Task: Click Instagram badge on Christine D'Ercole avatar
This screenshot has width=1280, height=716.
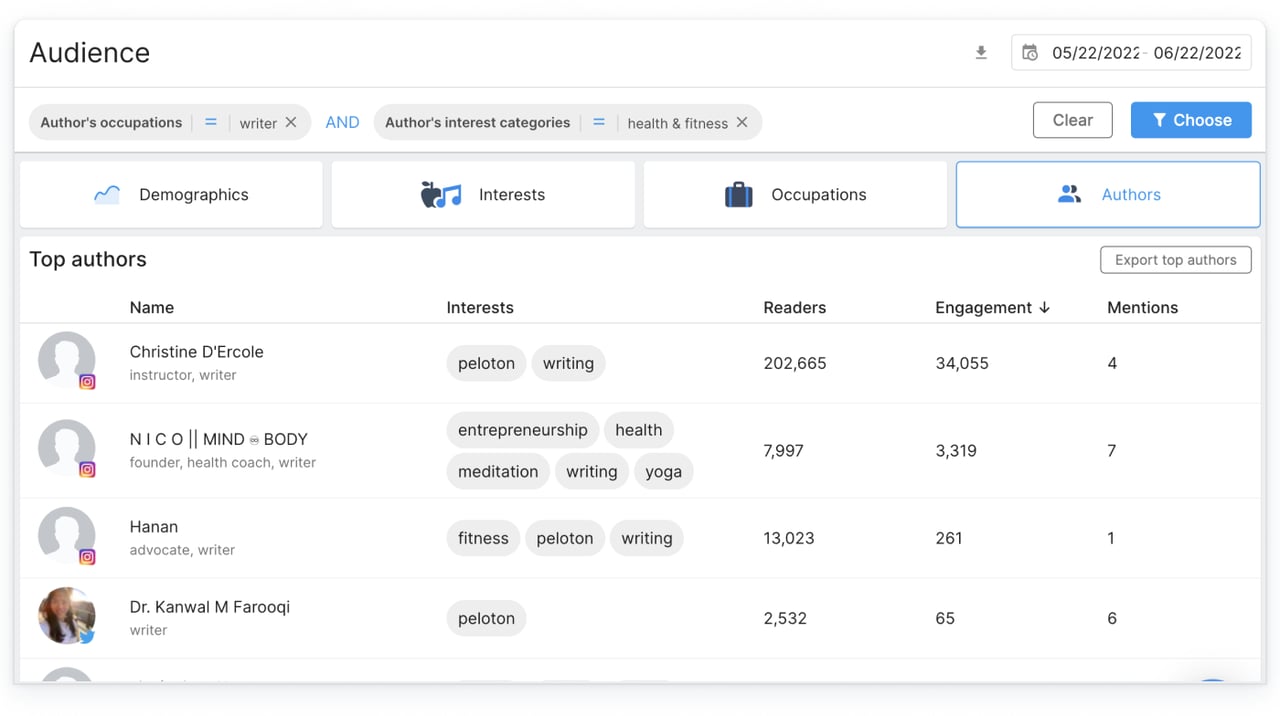Action: point(87,381)
